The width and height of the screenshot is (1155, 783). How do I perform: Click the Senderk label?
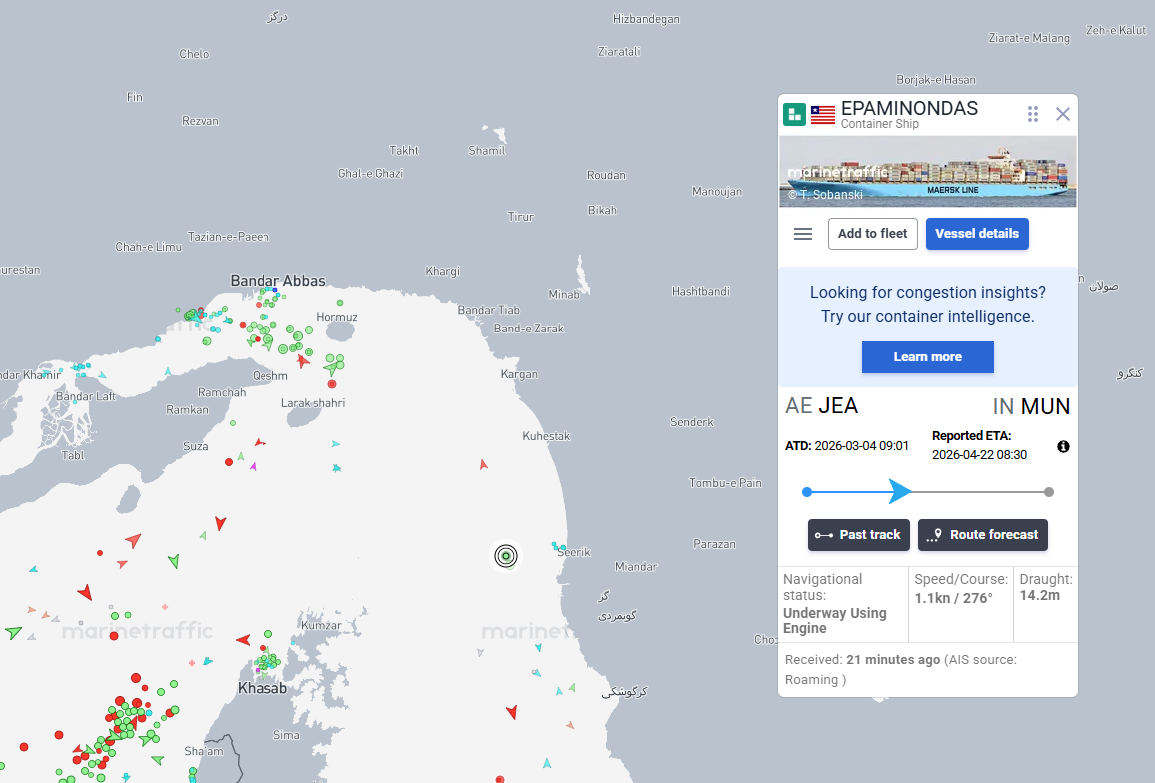pos(692,422)
